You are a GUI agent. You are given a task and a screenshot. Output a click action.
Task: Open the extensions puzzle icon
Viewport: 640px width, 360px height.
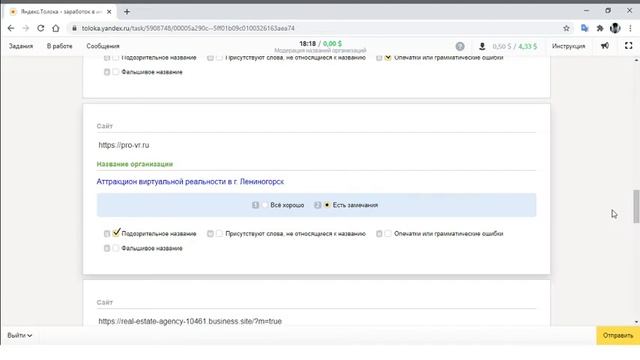pyautogui.click(x=600, y=28)
